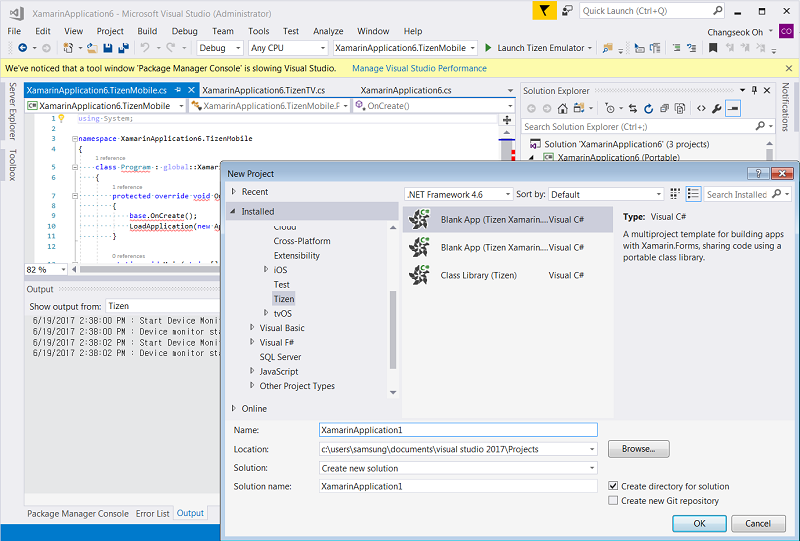Click the project Name text field
This screenshot has width=800, height=541.
coord(457,430)
